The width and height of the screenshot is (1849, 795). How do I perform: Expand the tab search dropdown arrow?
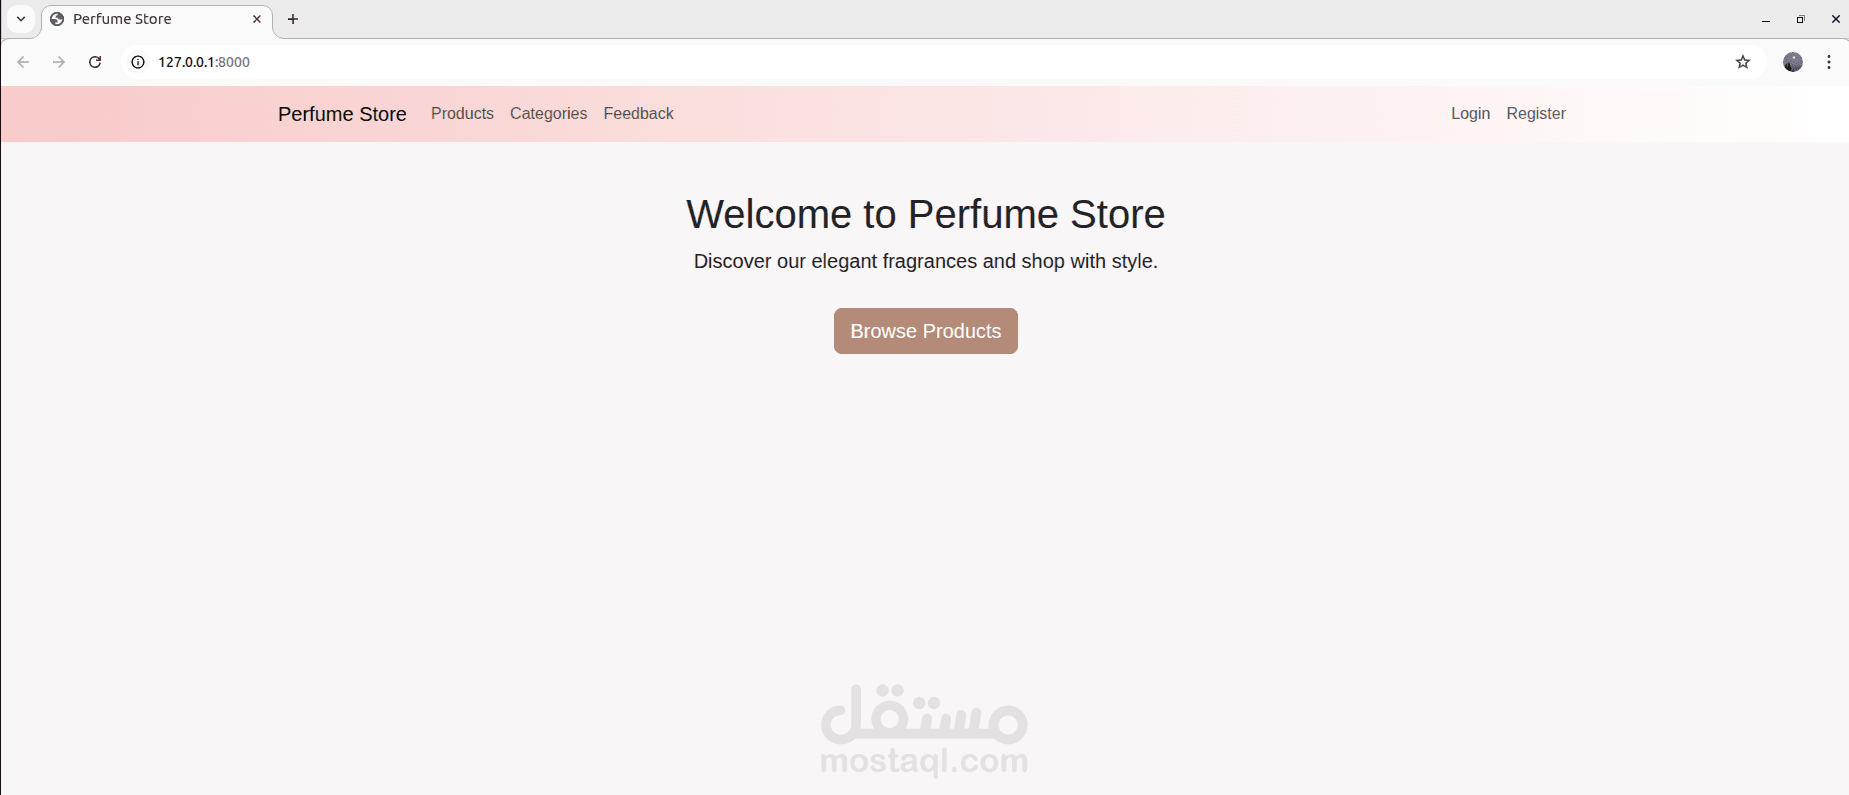21,19
